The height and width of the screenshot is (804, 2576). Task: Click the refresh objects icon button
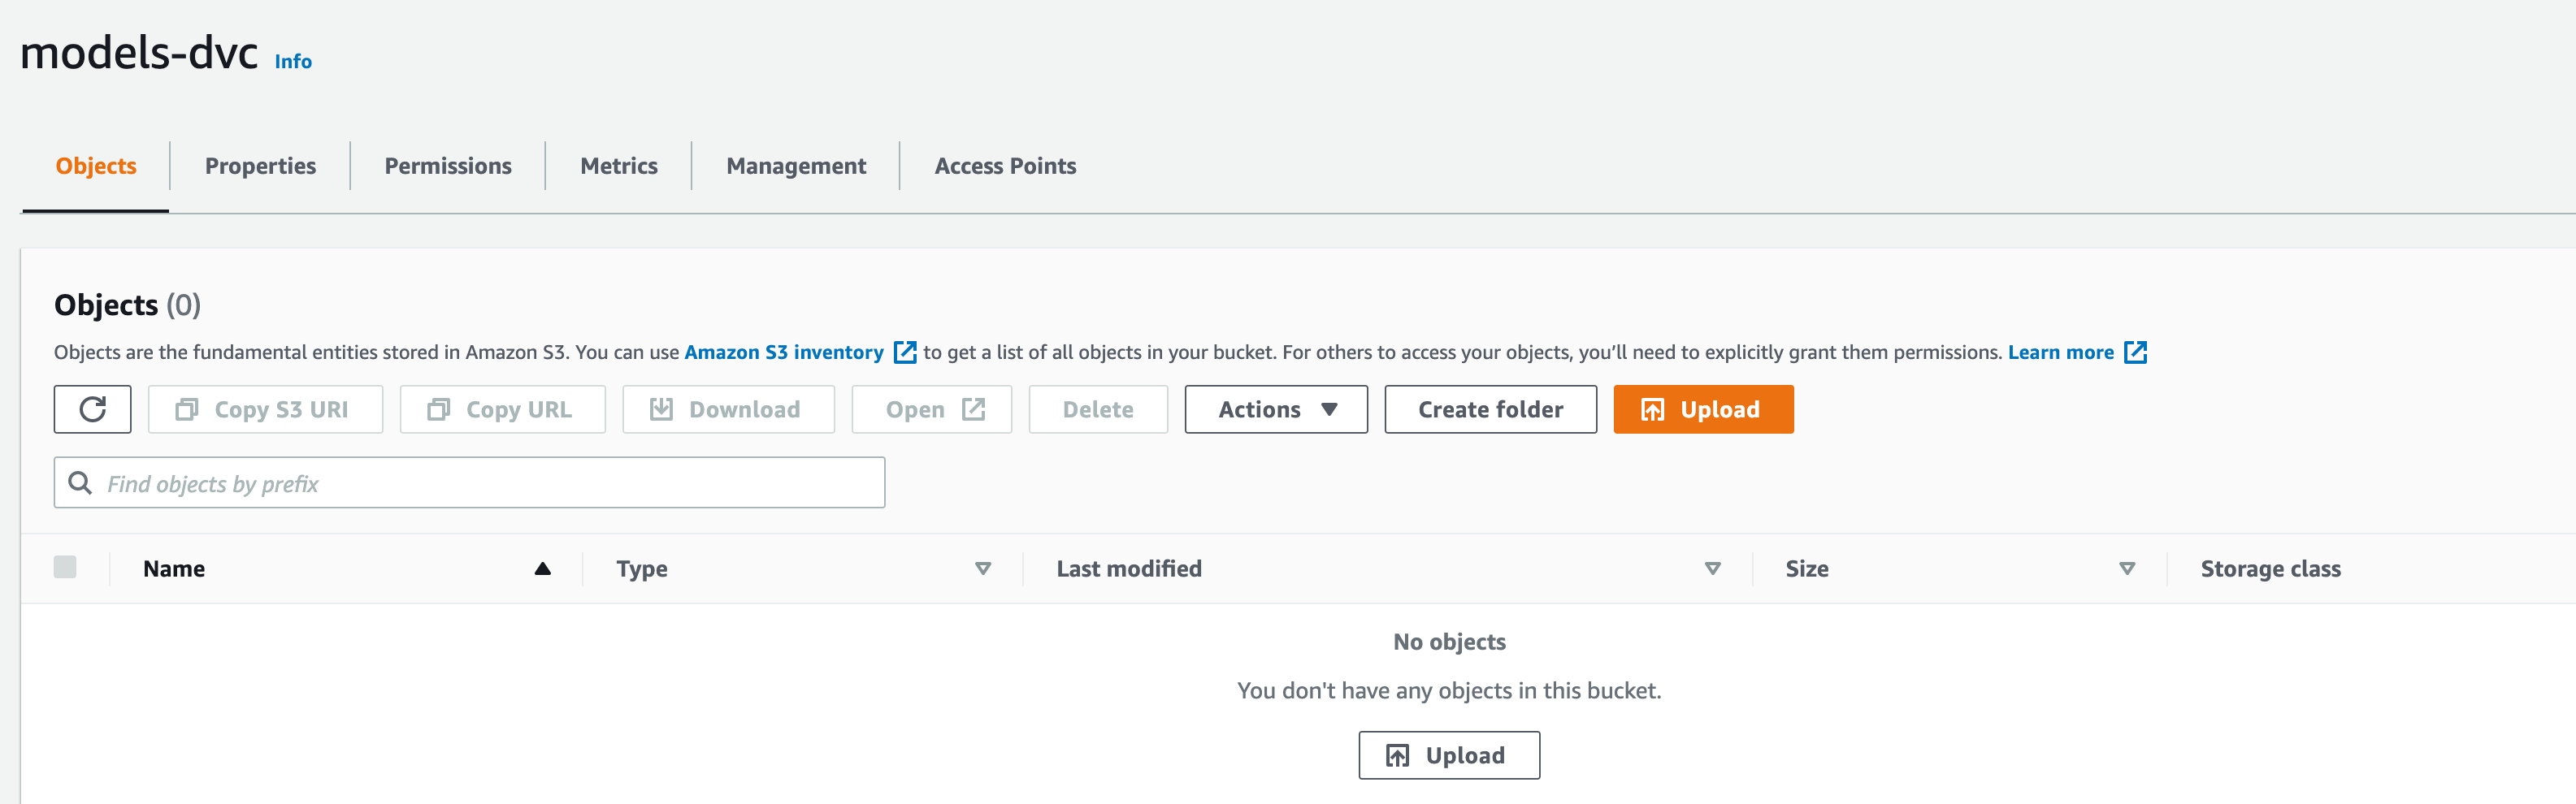tap(92, 409)
